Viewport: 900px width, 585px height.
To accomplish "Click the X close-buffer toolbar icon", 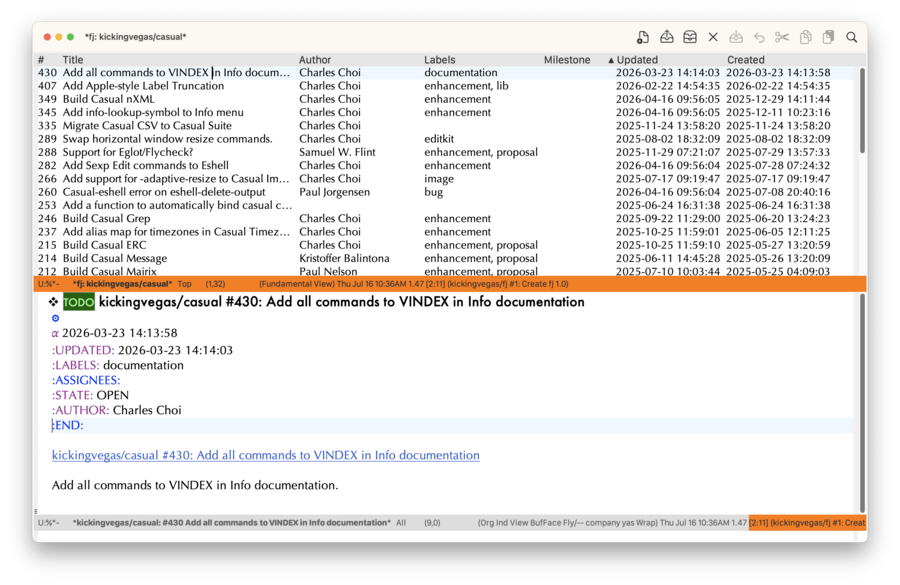I will (x=713, y=37).
